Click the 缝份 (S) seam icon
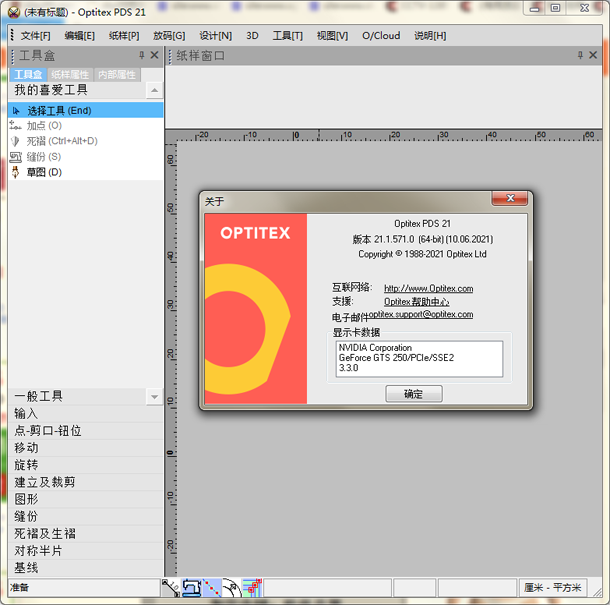The height and width of the screenshot is (605, 610). pyautogui.click(x=15, y=157)
